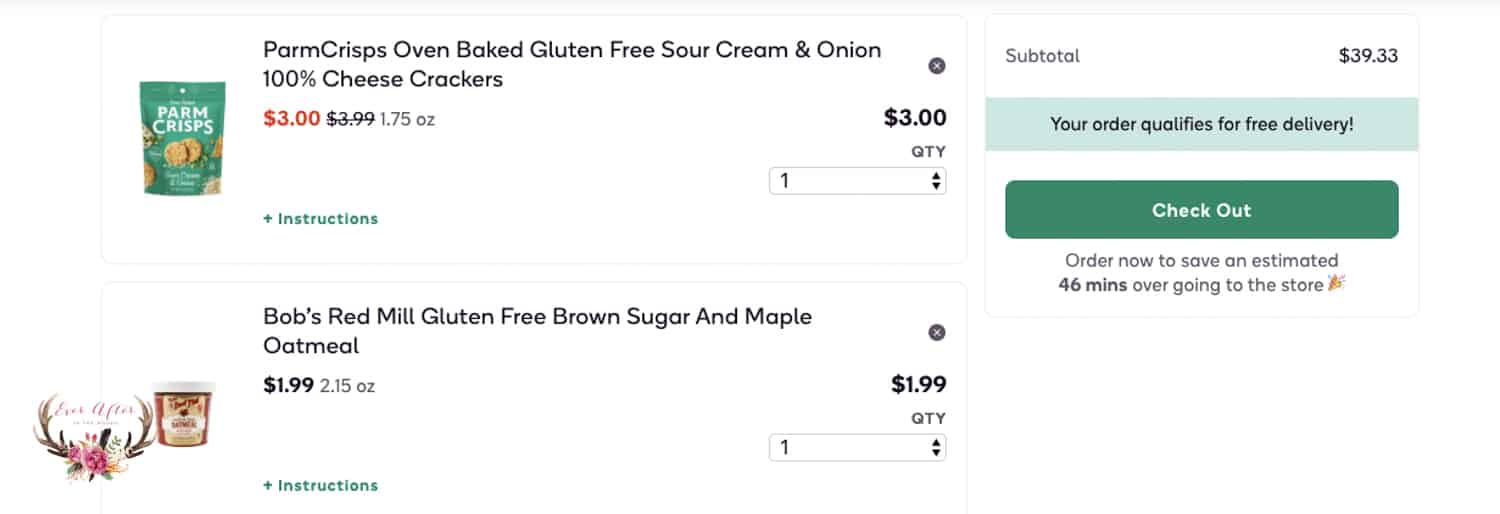This screenshot has width=1500, height=514.
Task: Remove Bob's Red Mill oatmeal from cart
Action: [936, 333]
